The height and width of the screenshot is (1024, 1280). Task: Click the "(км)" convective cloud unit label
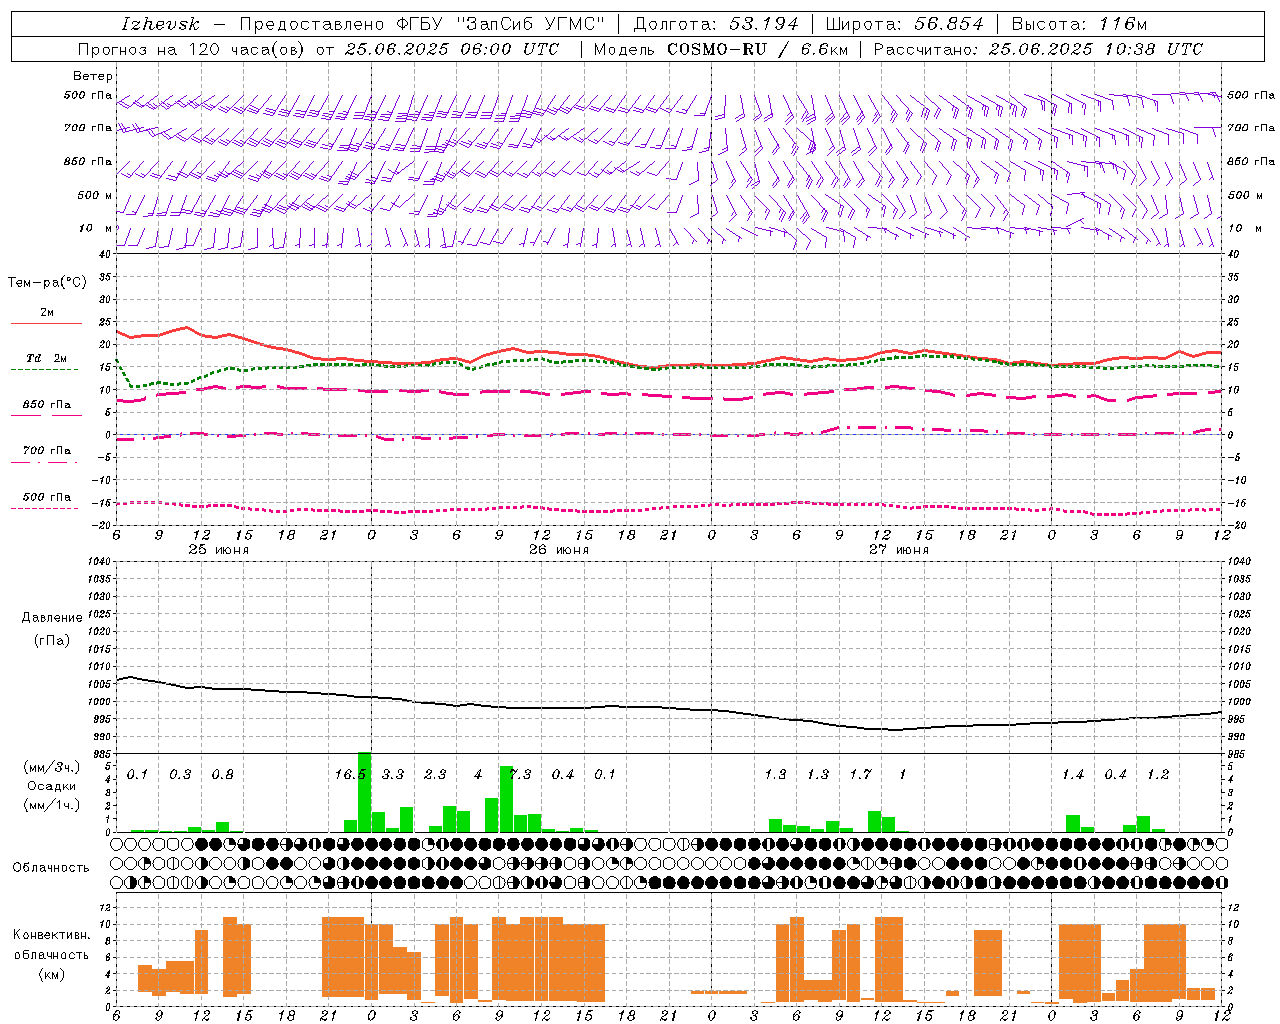(52, 974)
